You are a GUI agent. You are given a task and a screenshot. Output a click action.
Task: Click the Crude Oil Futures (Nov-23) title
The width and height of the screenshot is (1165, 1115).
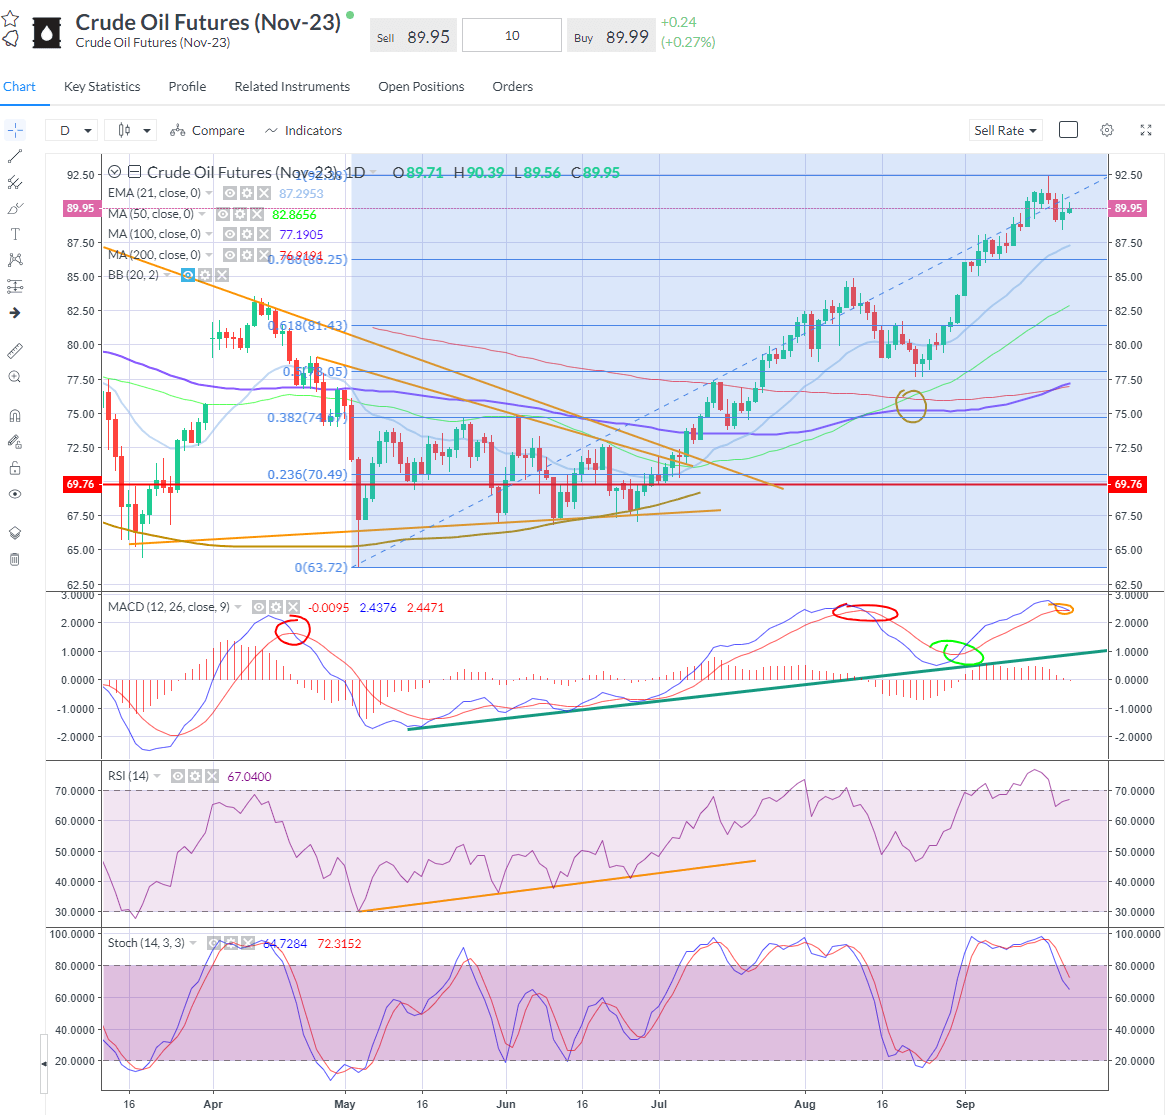coord(208,22)
